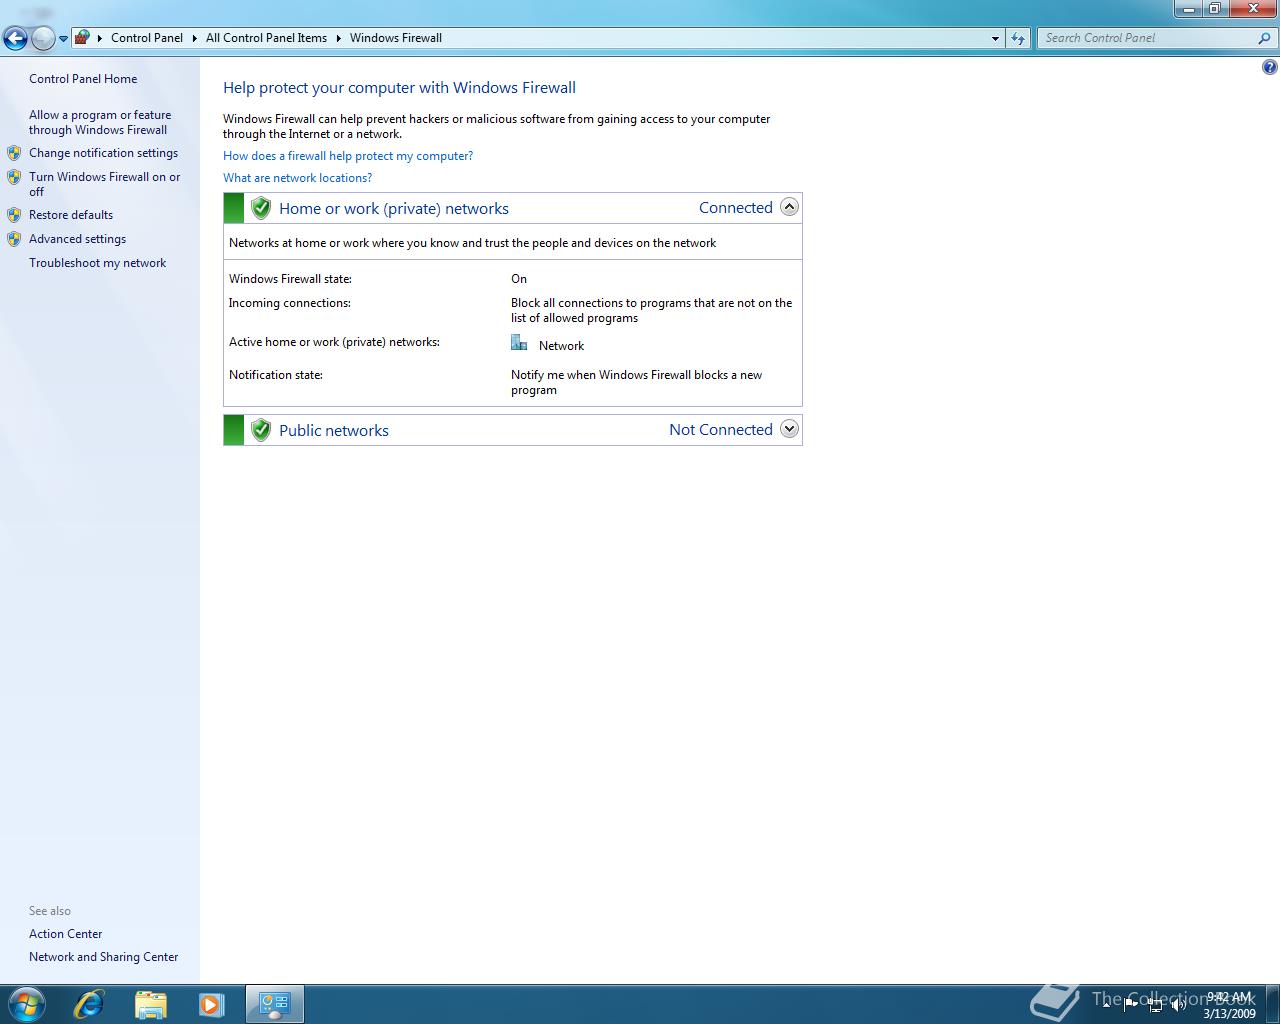Image resolution: width=1280 pixels, height=1024 pixels.
Task: Click the Action Center flag tray icon
Action: click(1131, 1005)
